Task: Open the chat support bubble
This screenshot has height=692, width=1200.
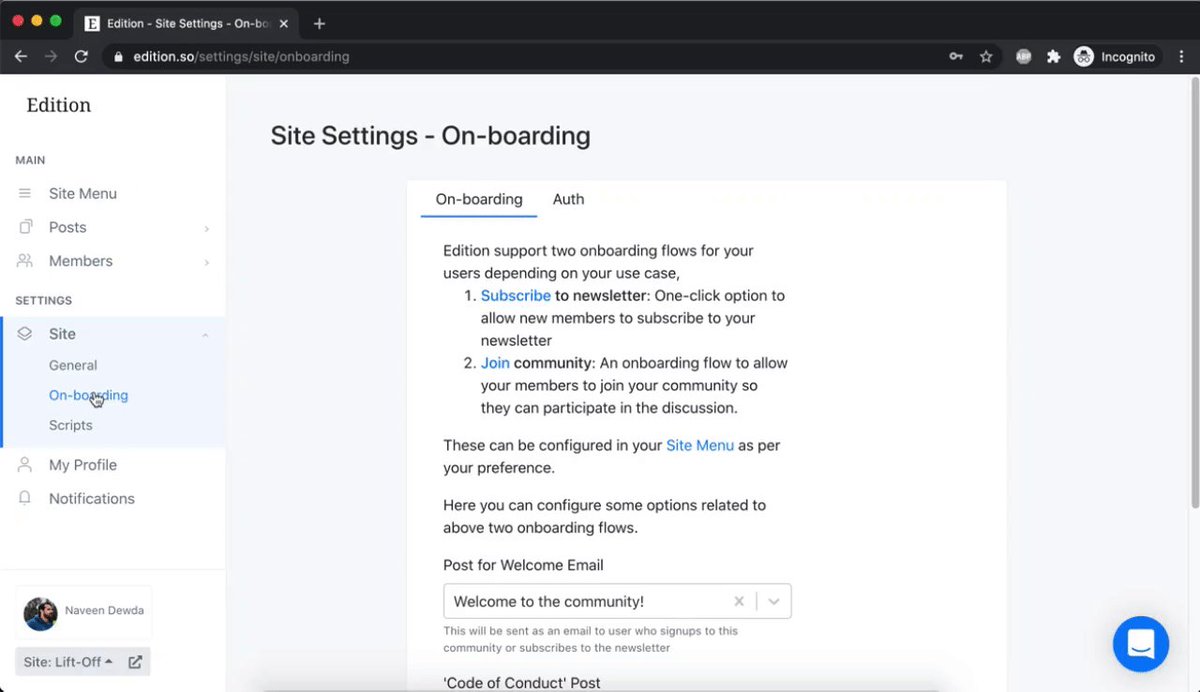Action: [1141, 644]
